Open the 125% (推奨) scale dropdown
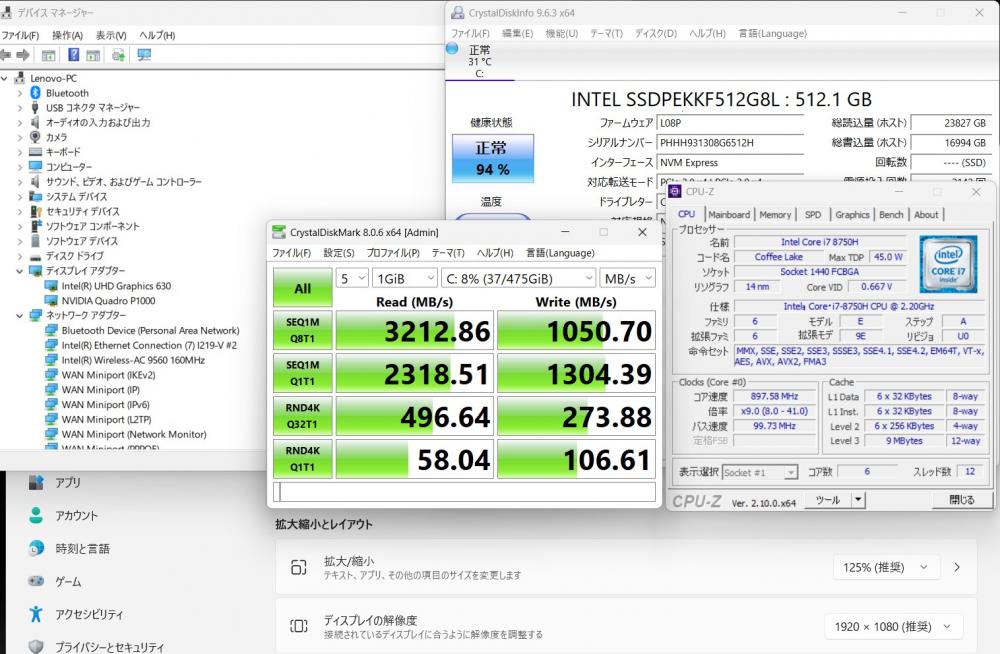Screen dimensions: 1000x654 click(885, 567)
